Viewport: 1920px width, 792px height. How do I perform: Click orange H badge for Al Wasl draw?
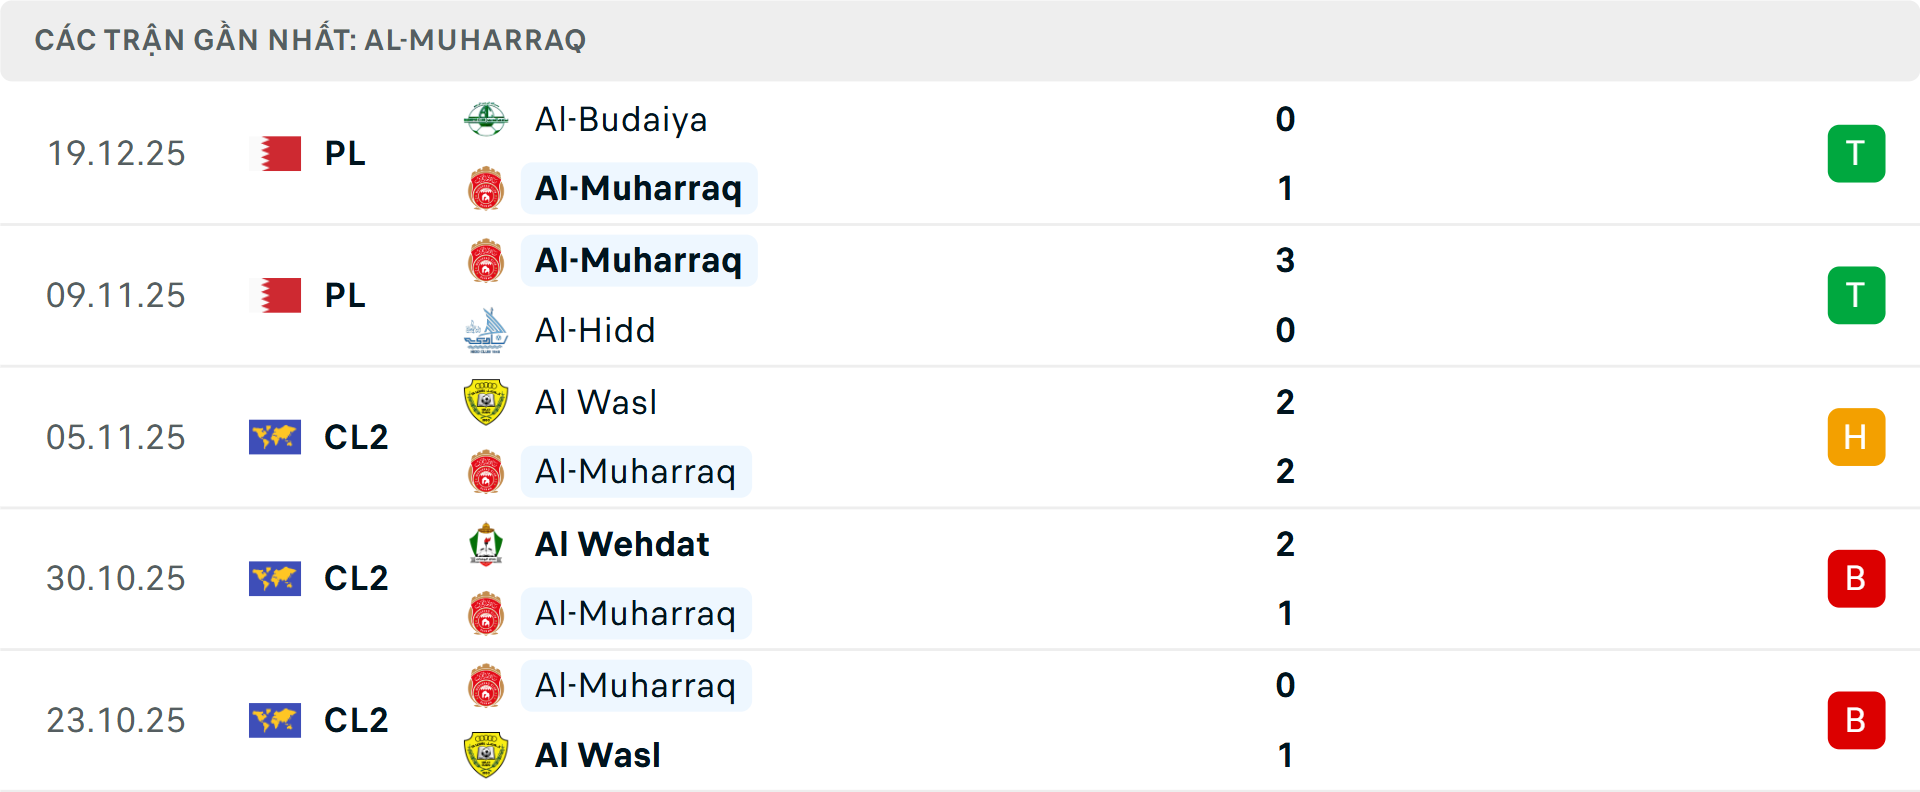tap(1855, 437)
